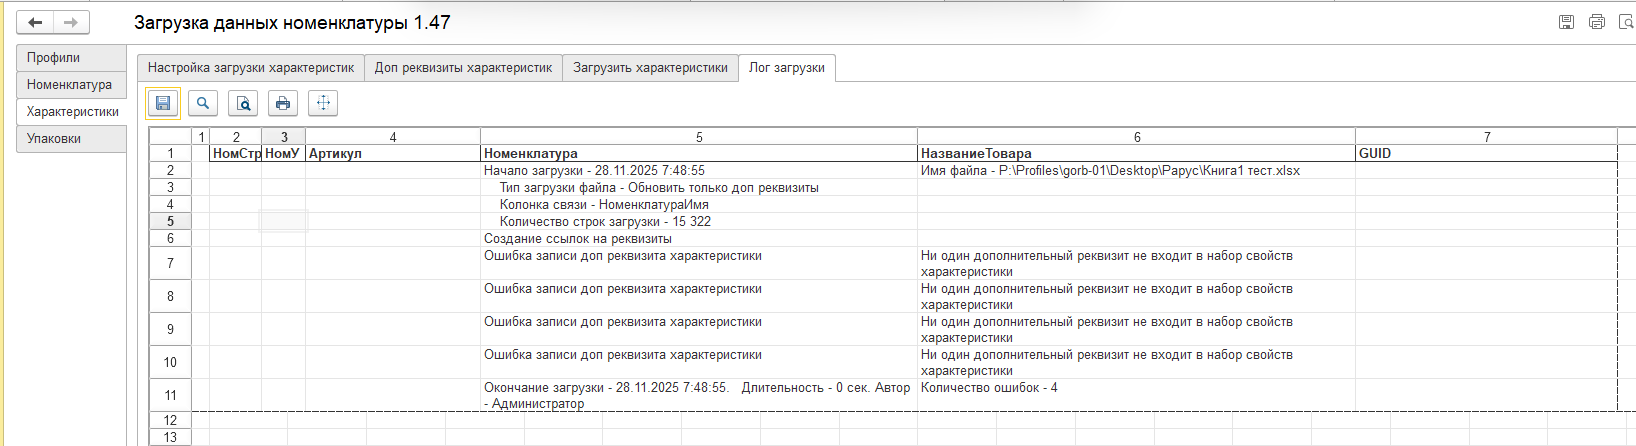Viewport: 1636px width, 446px height.
Task: Go back with the left arrow
Action: tap(35, 22)
